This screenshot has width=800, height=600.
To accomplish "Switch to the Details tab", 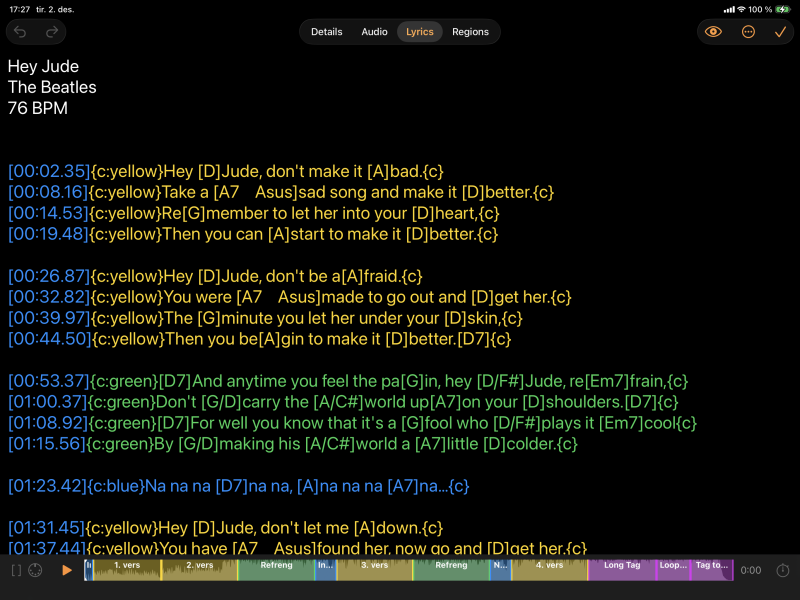I will 326,32.
